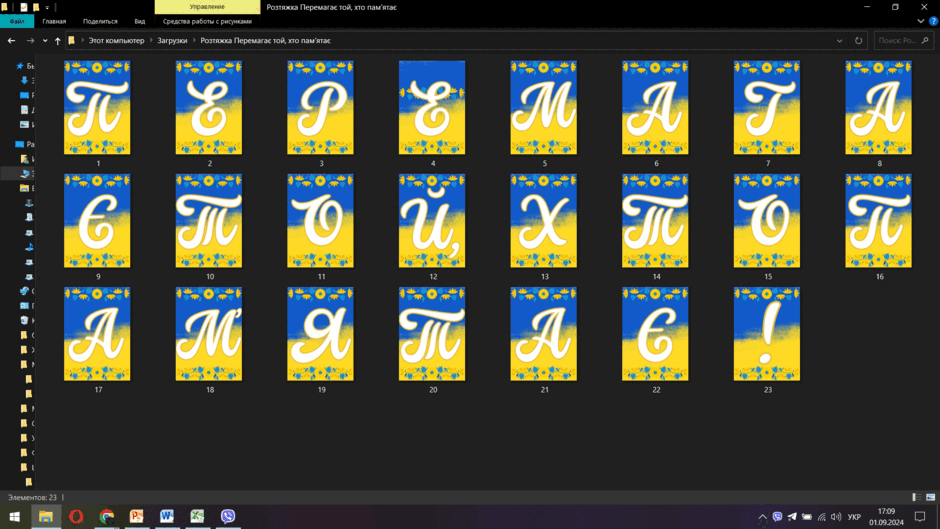The image size is (940, 529).
Task: Open volume speaker tray icon
Action: (836, 517)
